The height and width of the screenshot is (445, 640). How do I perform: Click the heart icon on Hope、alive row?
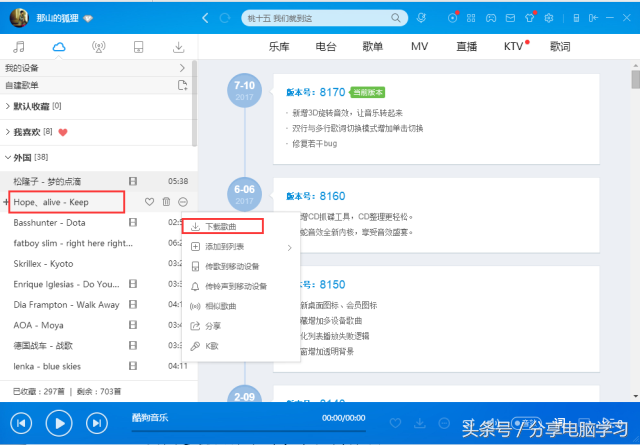(x=149, y=202)
